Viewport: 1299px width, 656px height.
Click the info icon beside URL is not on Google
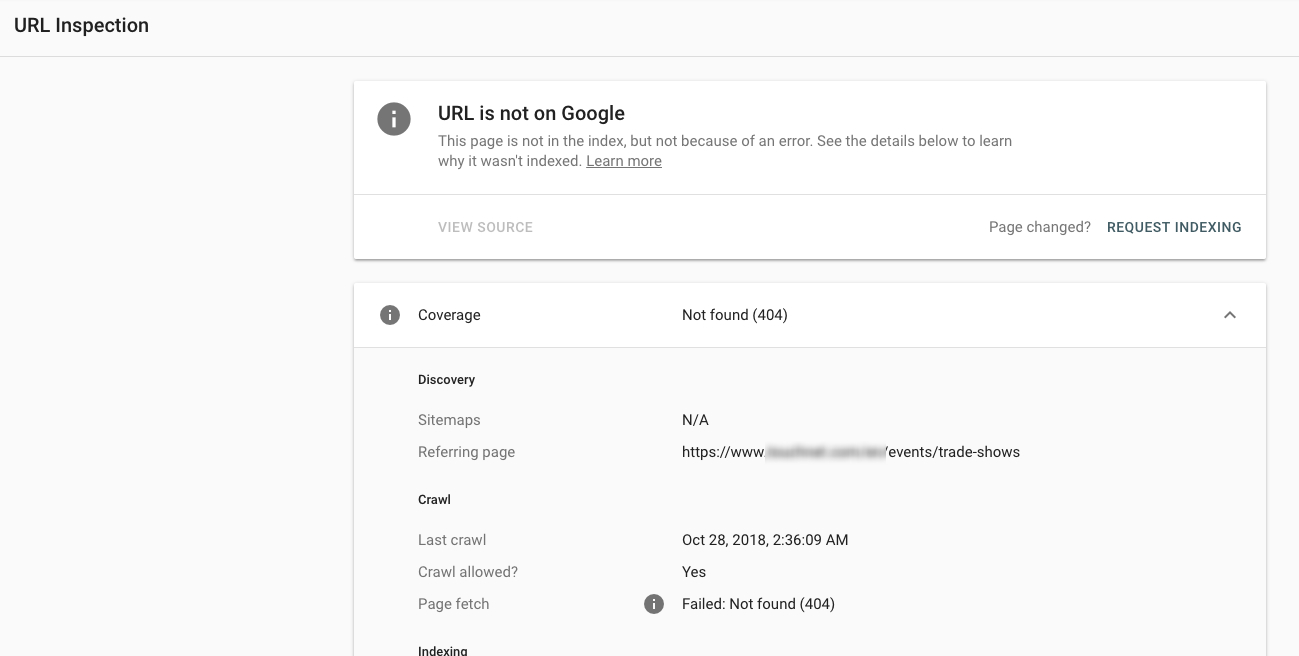pos(394,118)
